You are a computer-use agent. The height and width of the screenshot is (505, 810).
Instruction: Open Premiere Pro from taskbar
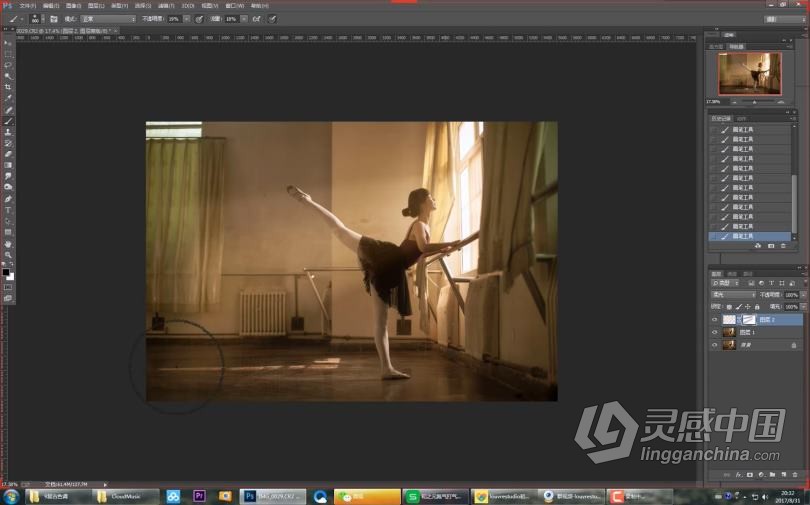click(x=199, y=497)
